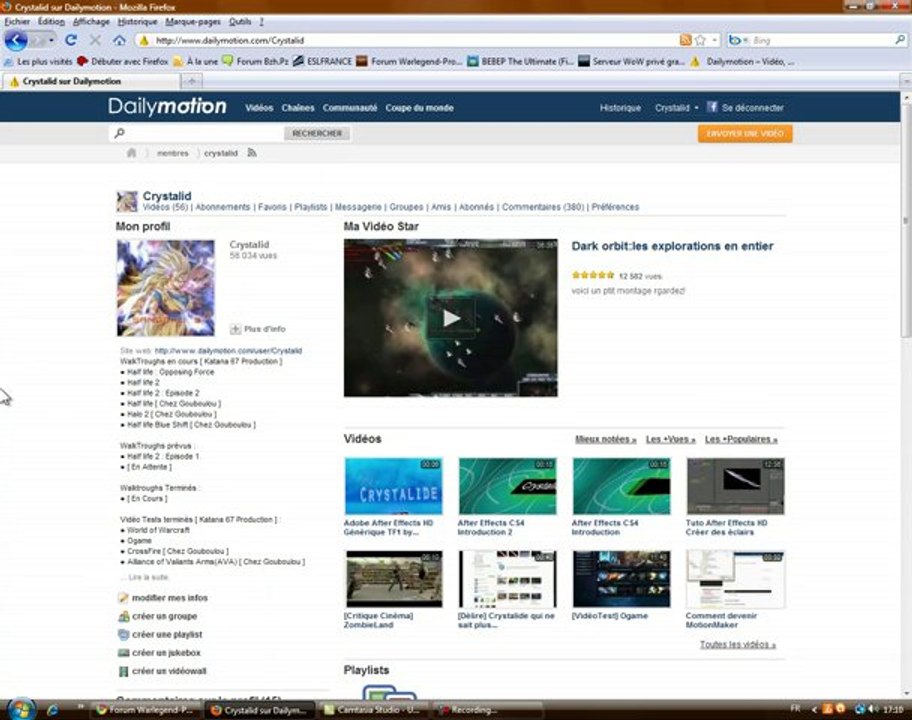Image resolution: width=912 pixels, height=720 pixels.
Task: Open ESLFRANCE bookmark in bookmarks toolbar
Action: pos(323,61)
